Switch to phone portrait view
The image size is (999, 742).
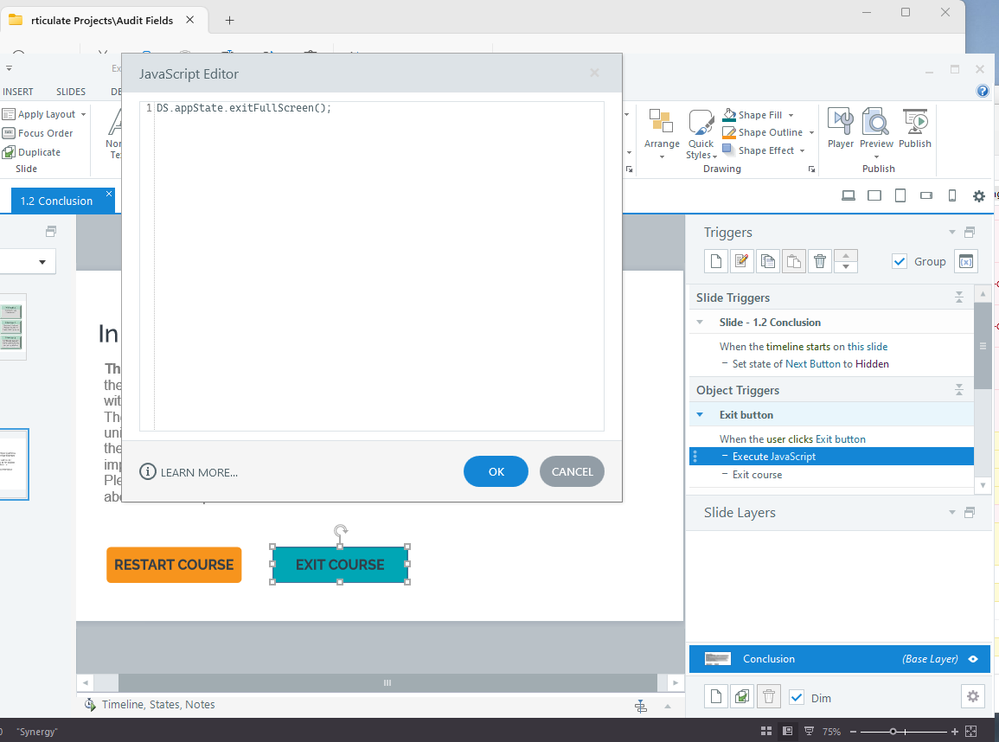click(952, 196)
